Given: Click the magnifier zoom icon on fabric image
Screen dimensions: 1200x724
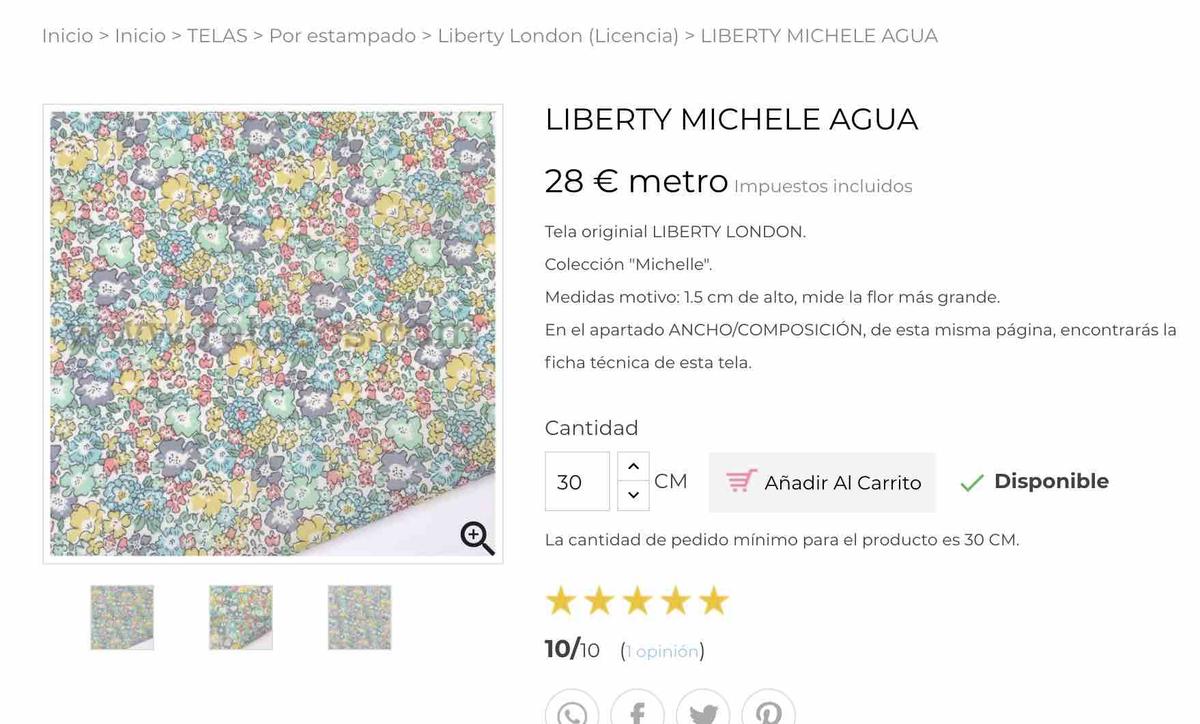Looking at the screenshot, I should point(477,538).
